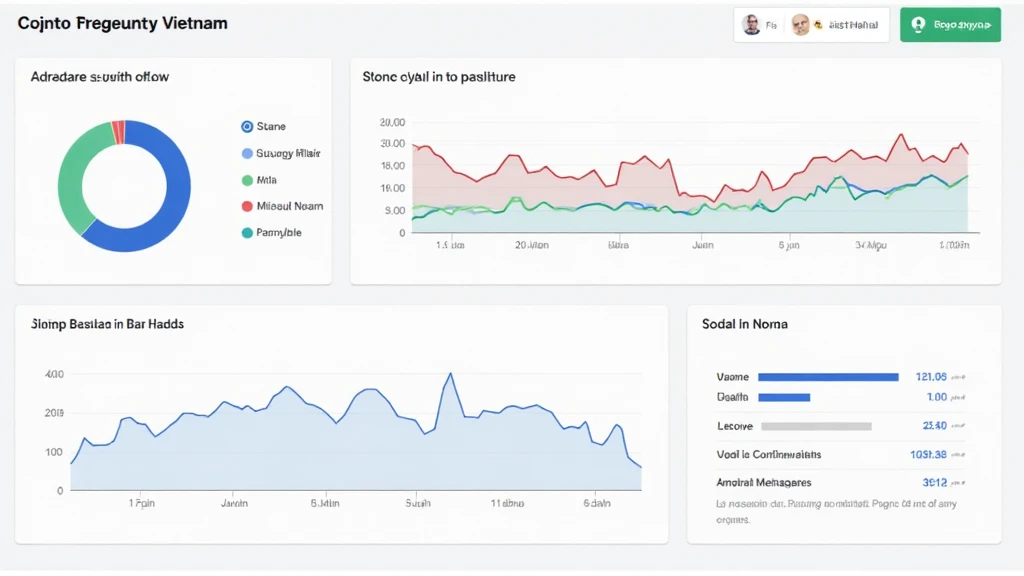This screenshot has height=576, width=1024.
Task: Open the 121.06 value link
Action: [931, 377]
